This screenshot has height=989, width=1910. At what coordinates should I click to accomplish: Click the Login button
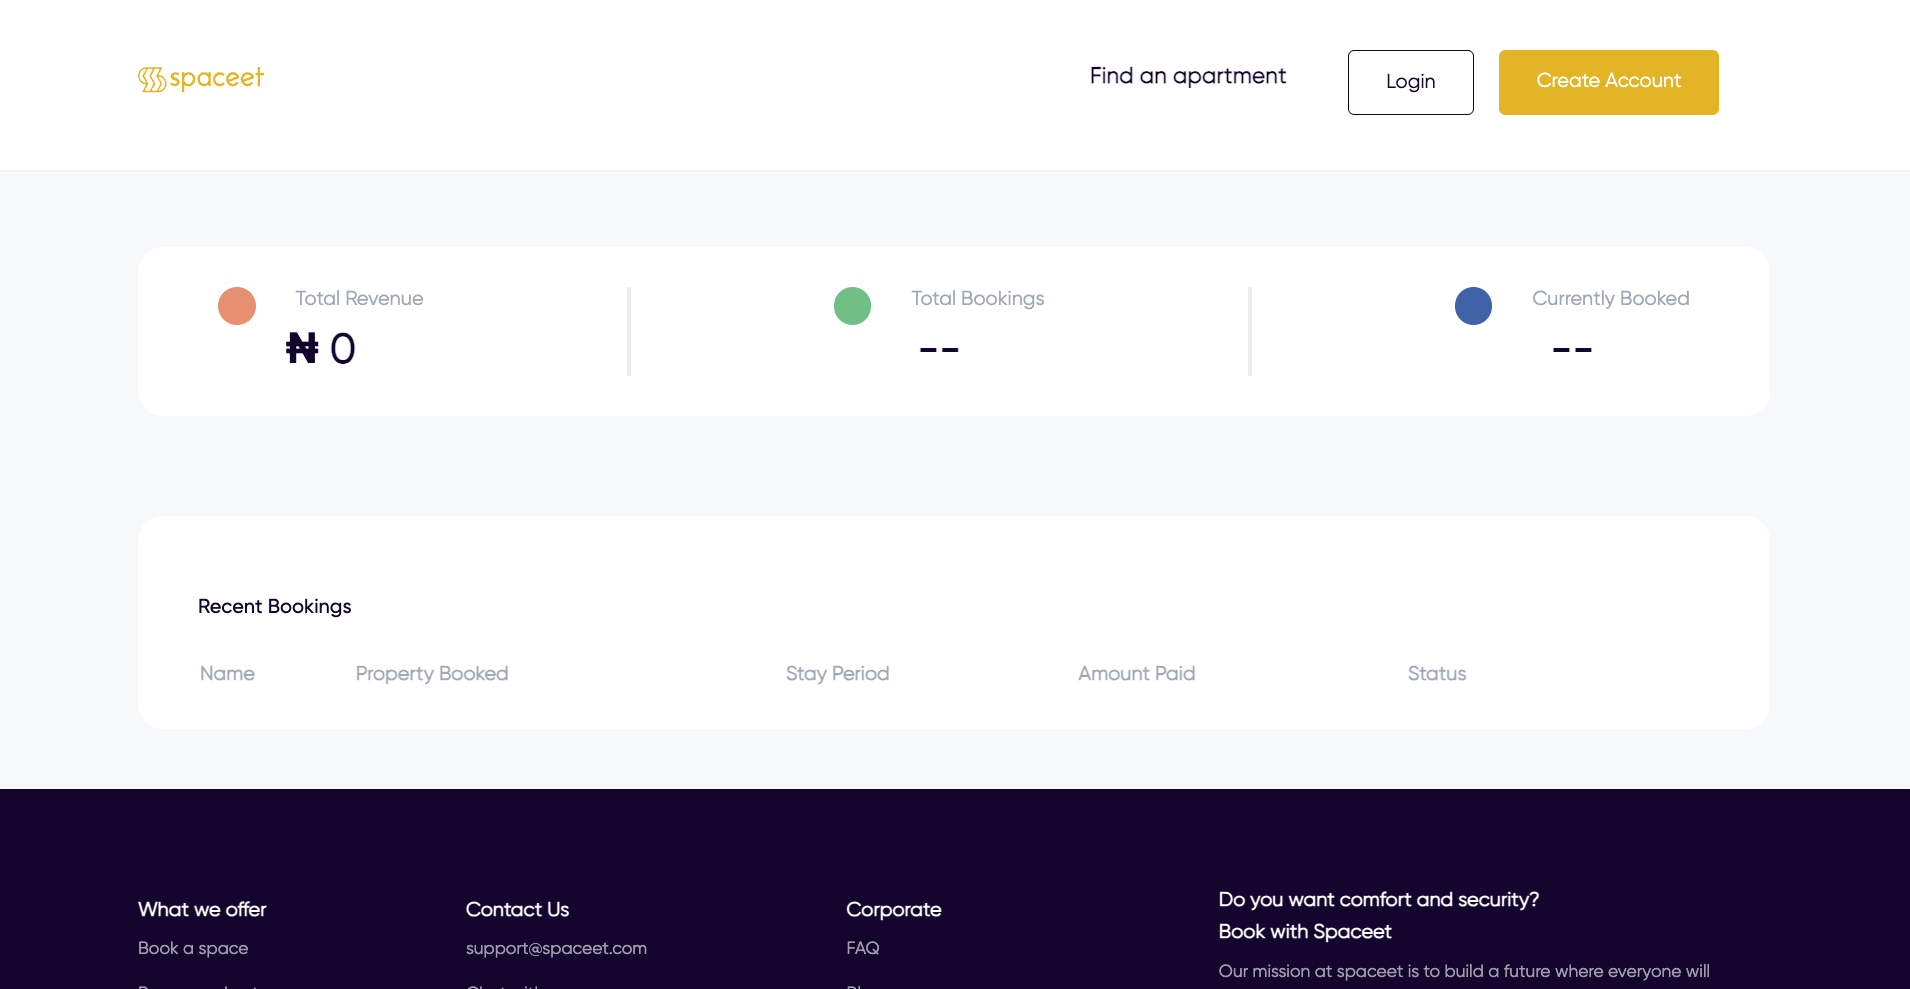click(x=1411, y=82)
